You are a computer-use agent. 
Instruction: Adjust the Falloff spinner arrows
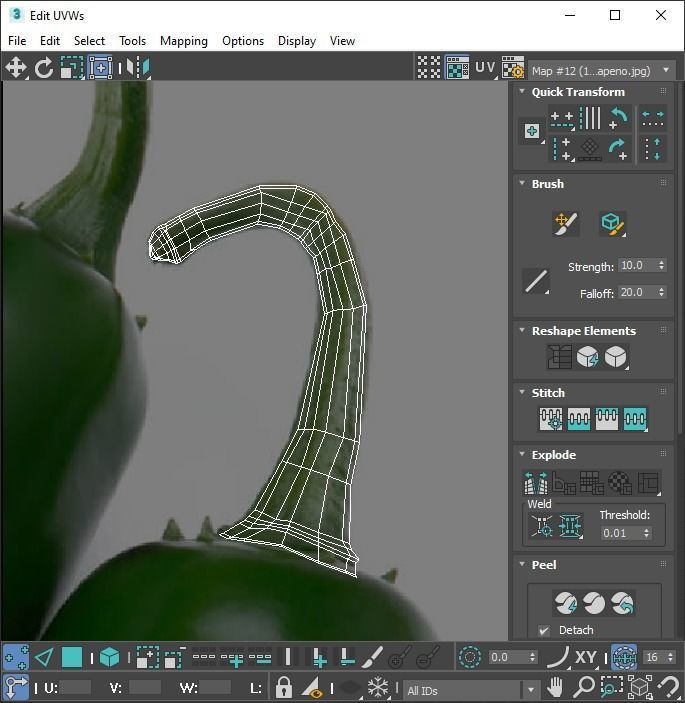point(662,292)
